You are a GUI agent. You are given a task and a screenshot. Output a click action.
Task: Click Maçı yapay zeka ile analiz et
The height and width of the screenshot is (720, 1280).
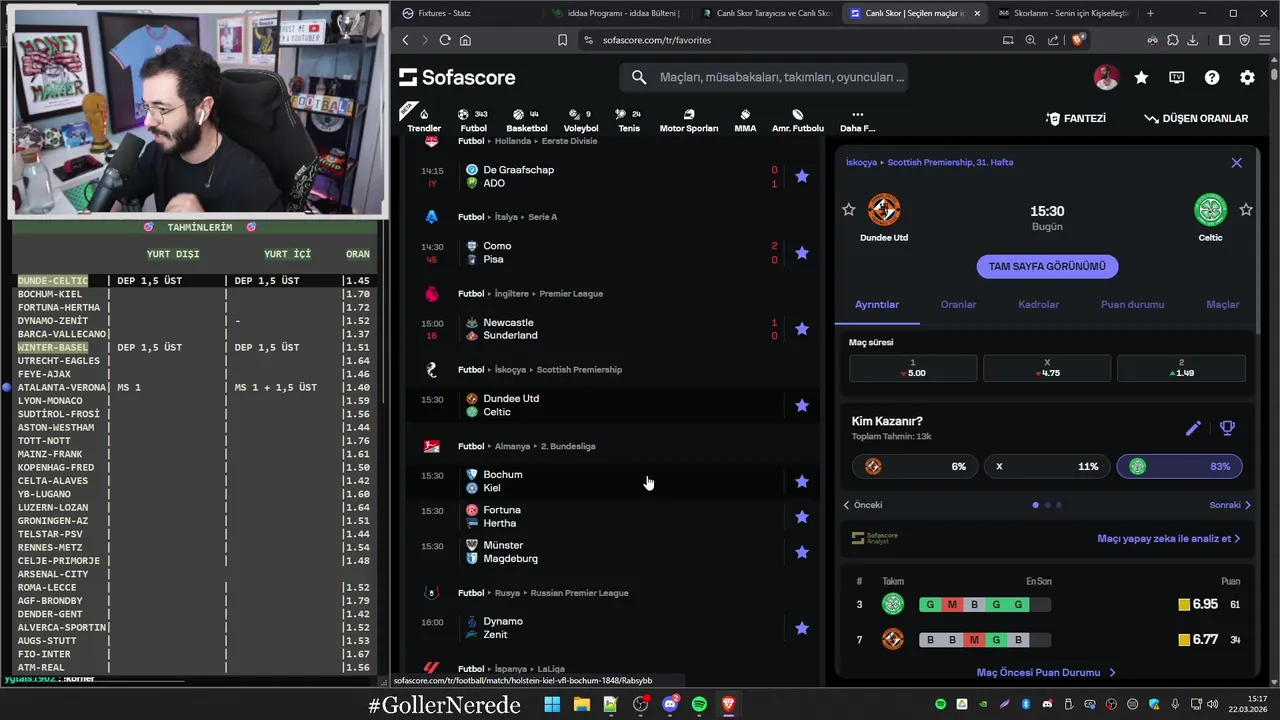pos(1168,538)
